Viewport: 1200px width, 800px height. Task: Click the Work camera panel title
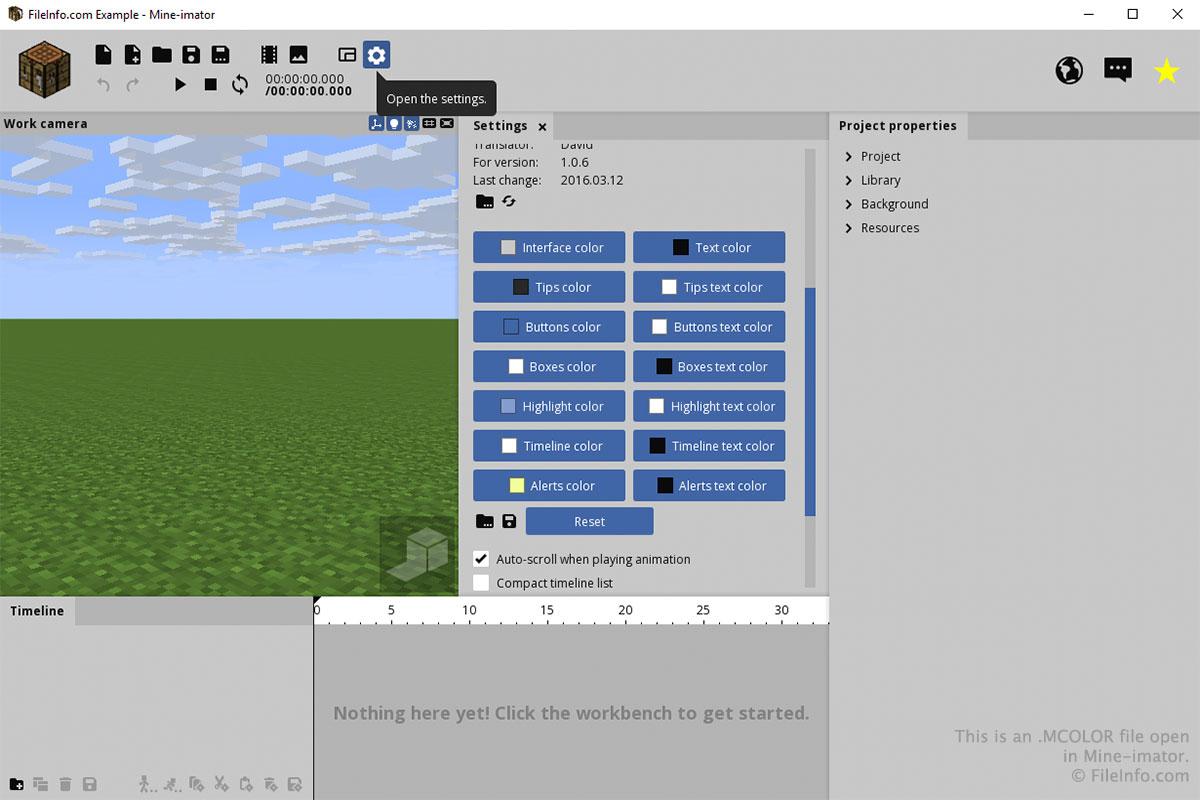pos(45,124)
